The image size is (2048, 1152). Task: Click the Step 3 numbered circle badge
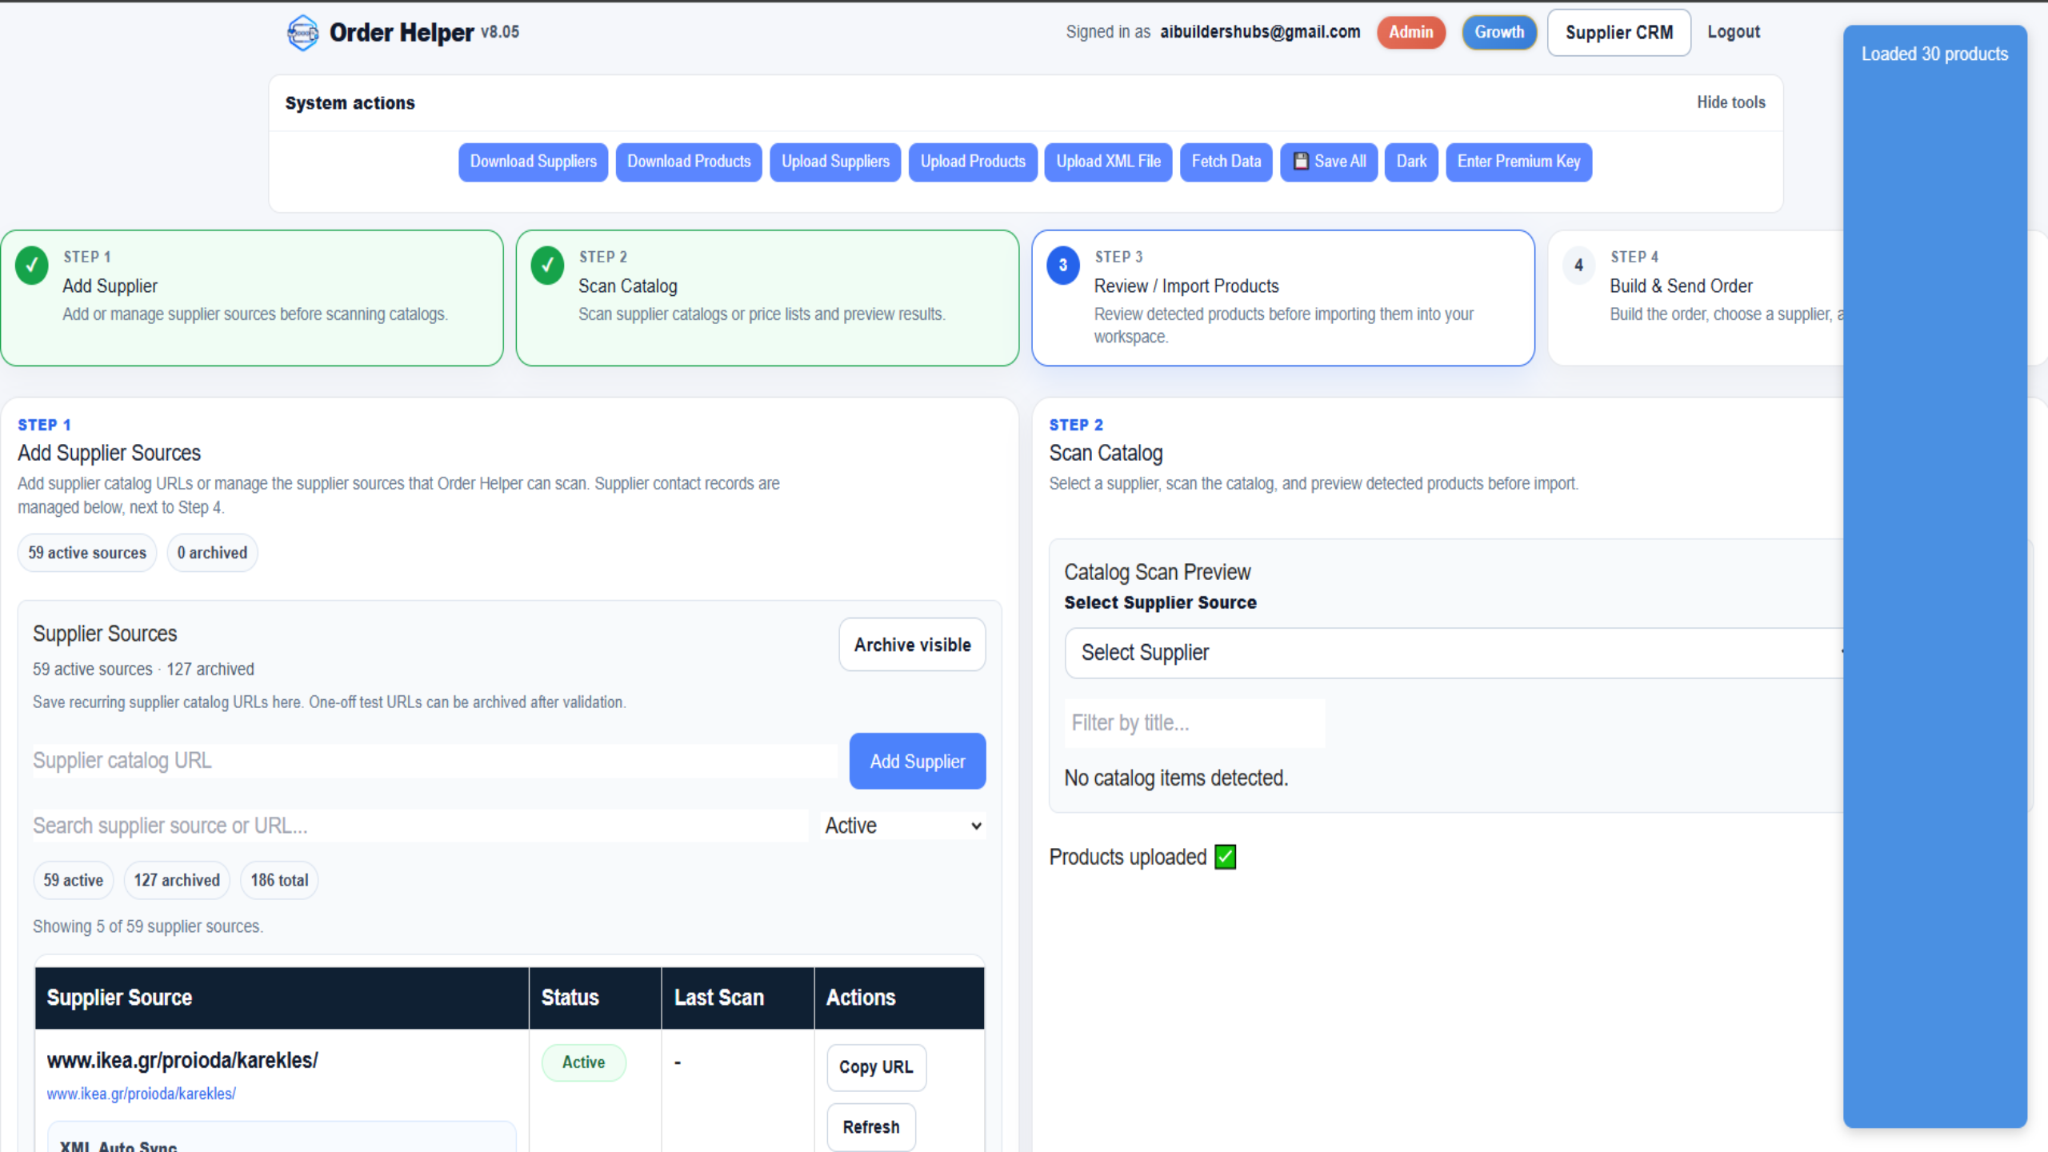(x=1063, y=266)
